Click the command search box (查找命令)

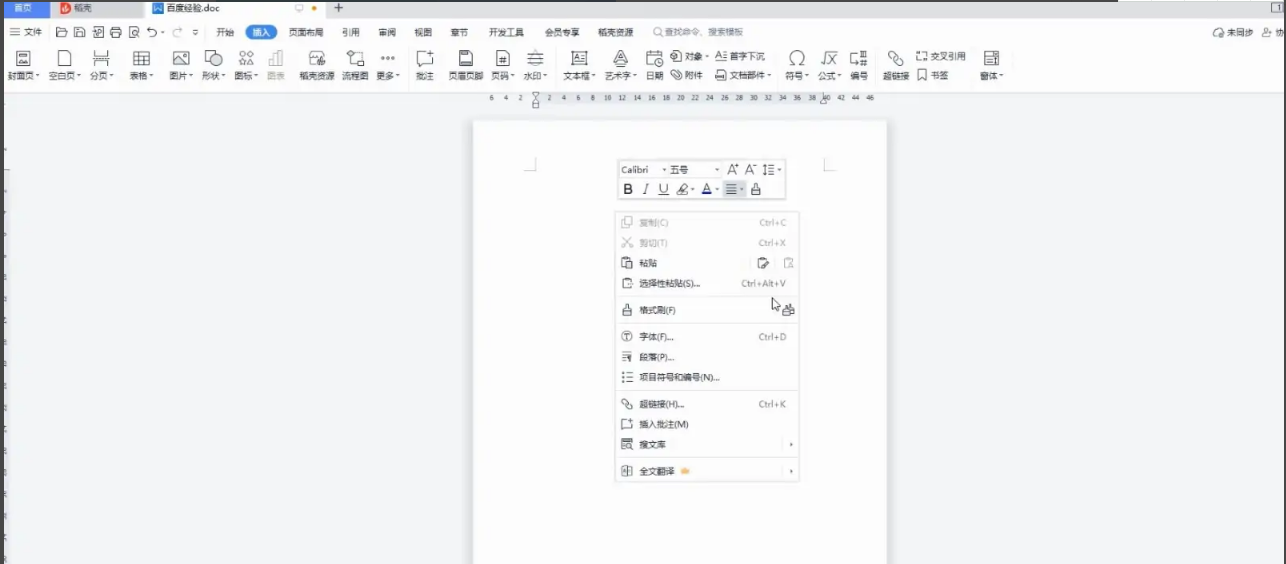tap(705, 33)
